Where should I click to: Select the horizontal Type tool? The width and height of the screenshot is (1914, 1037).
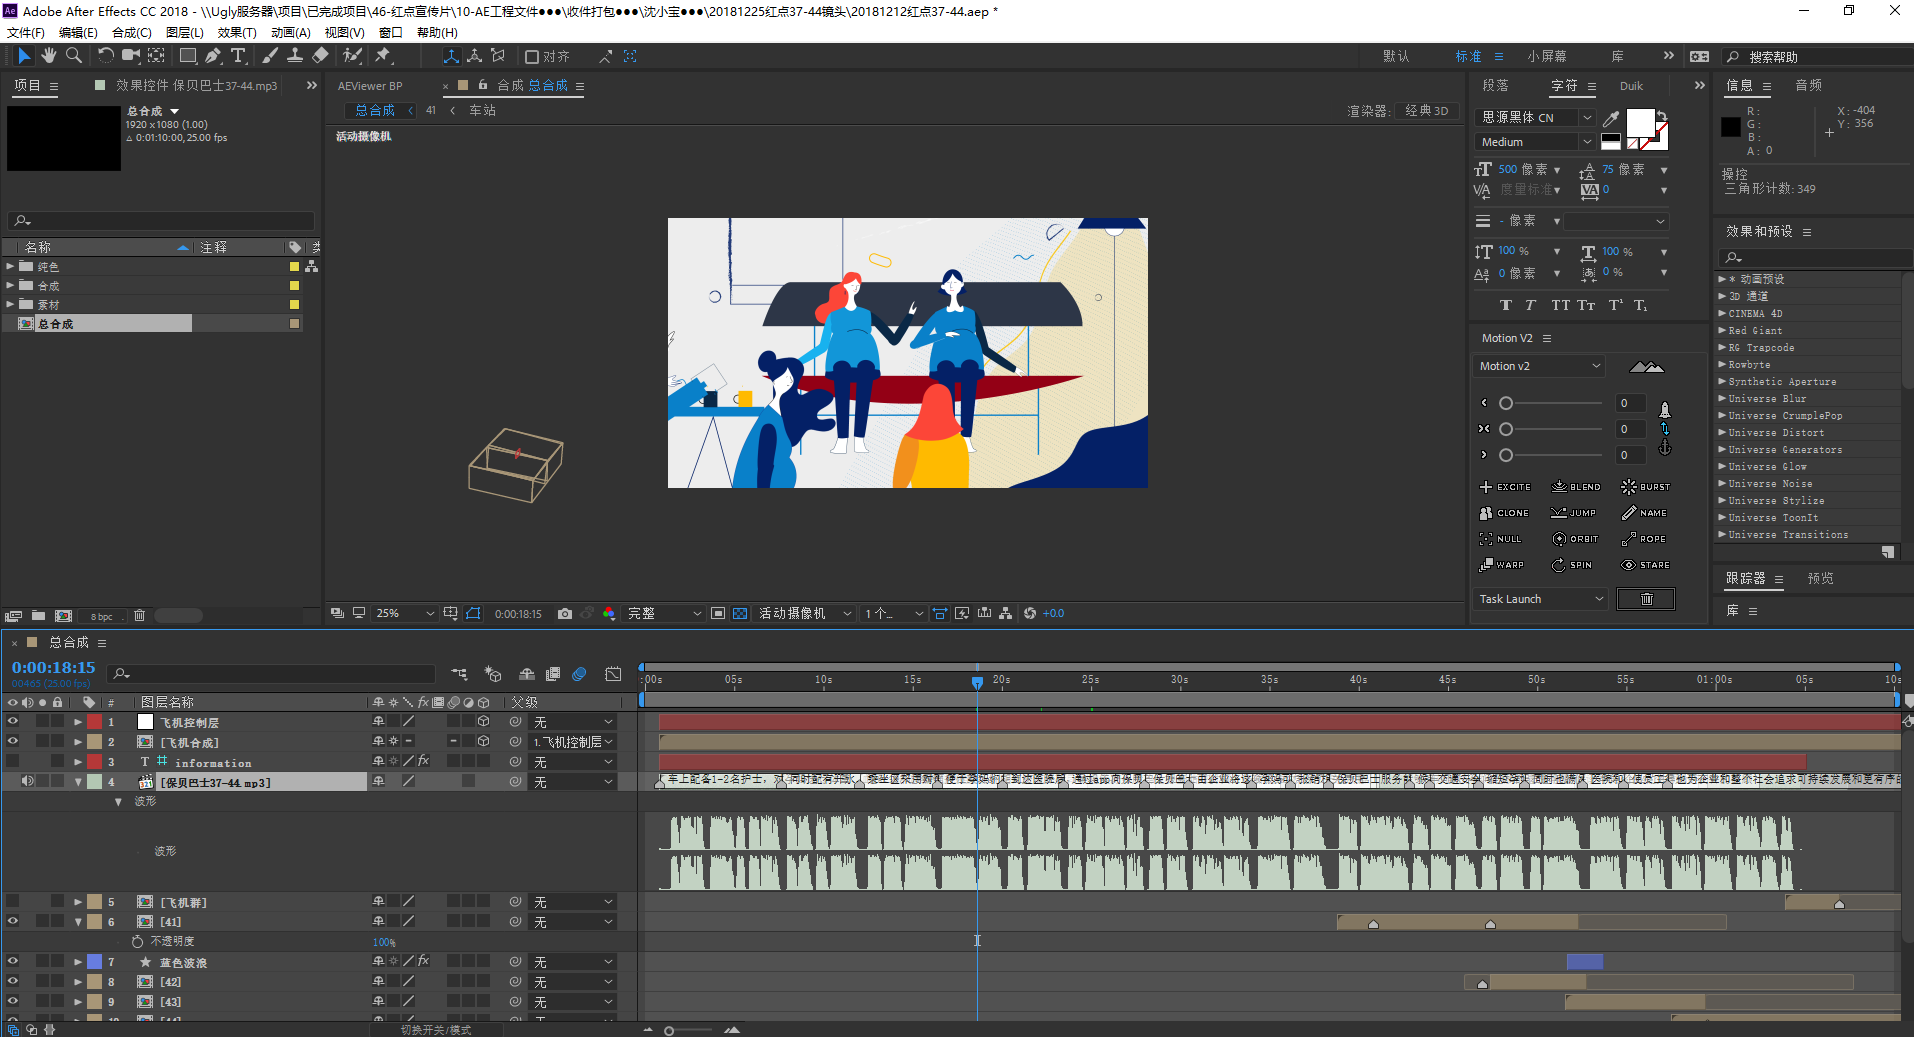(238, 56)
